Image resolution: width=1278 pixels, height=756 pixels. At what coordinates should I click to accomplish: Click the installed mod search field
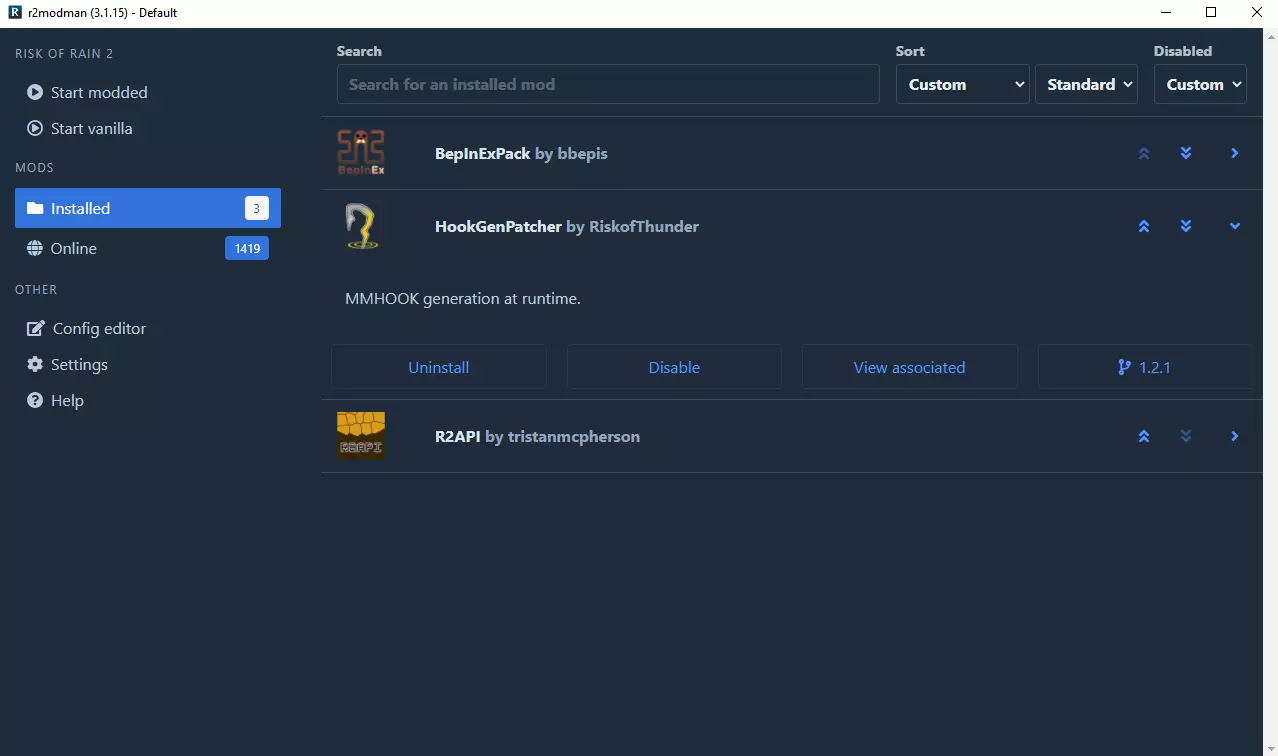coord(608,84)
